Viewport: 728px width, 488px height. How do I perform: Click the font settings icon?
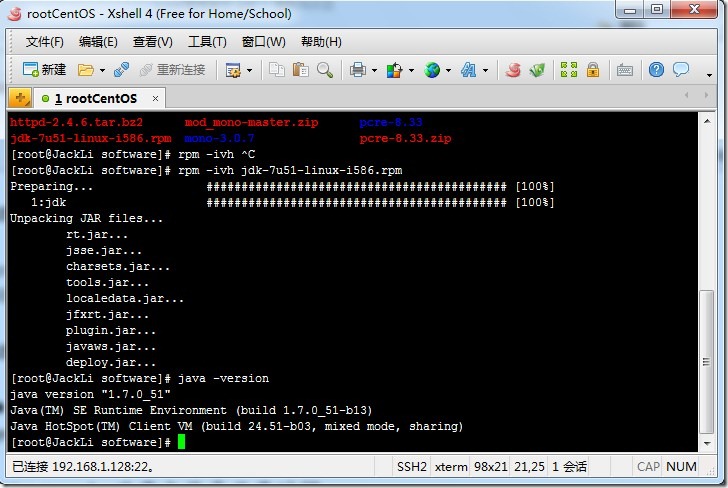point(468,70)
